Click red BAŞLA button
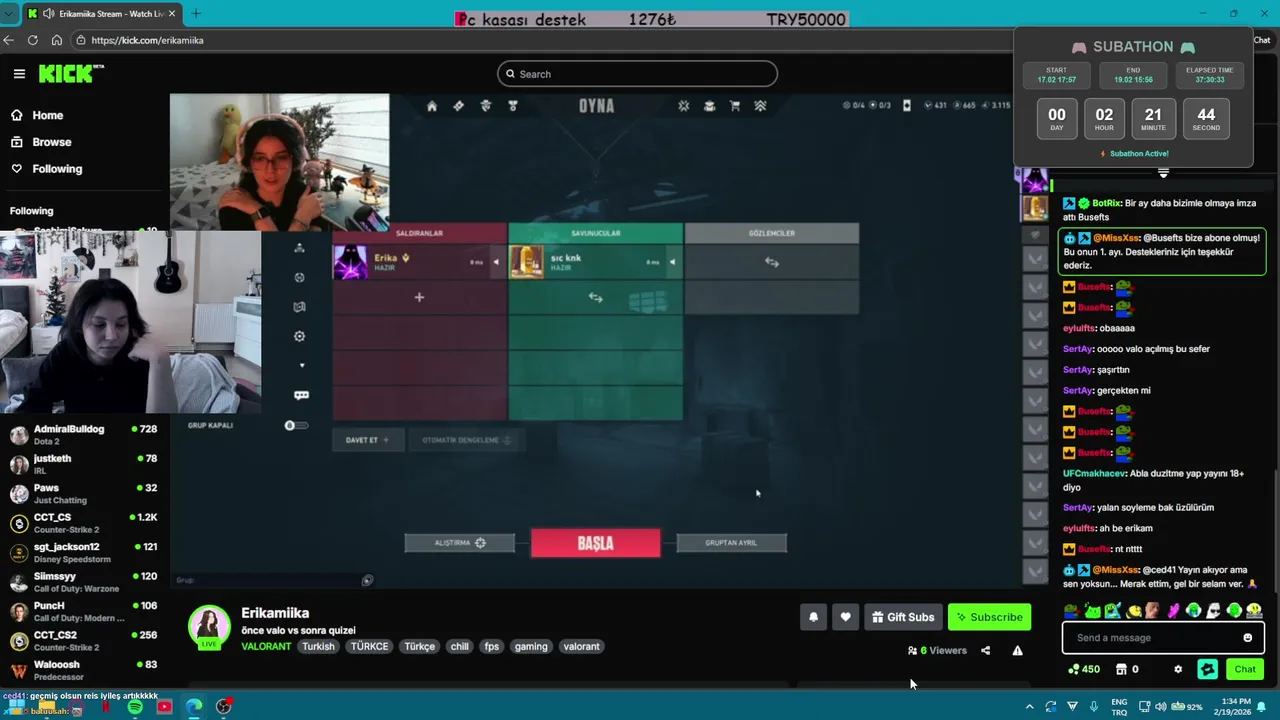1280x720 pixels. tap(595, 543)
